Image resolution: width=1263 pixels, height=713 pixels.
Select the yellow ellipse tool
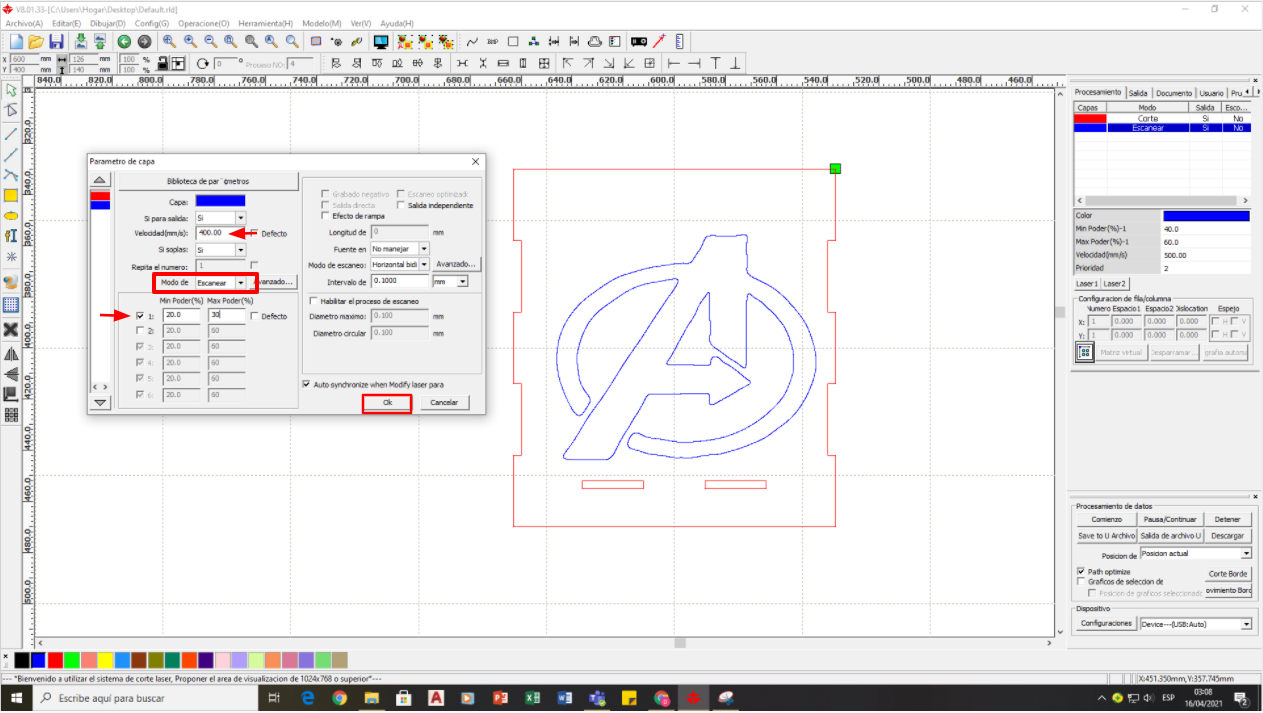coord(11,215)
